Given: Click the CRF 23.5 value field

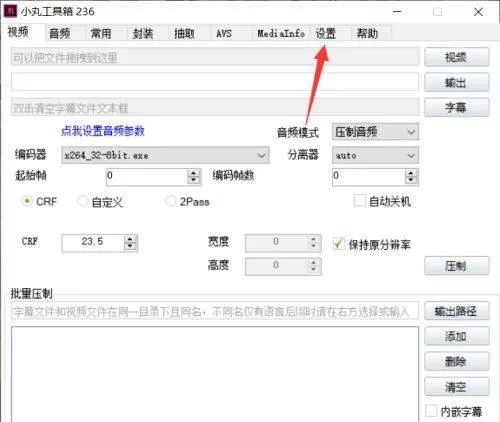Looking at the screenshot, I should click(93, 243).
